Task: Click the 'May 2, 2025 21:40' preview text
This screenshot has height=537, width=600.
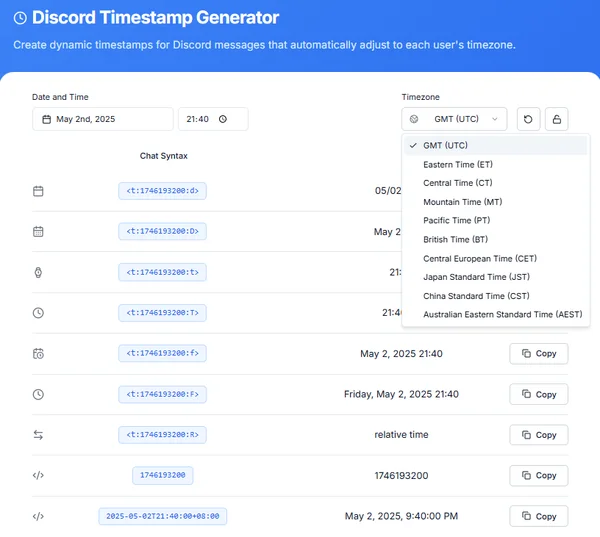Action: 401,354
